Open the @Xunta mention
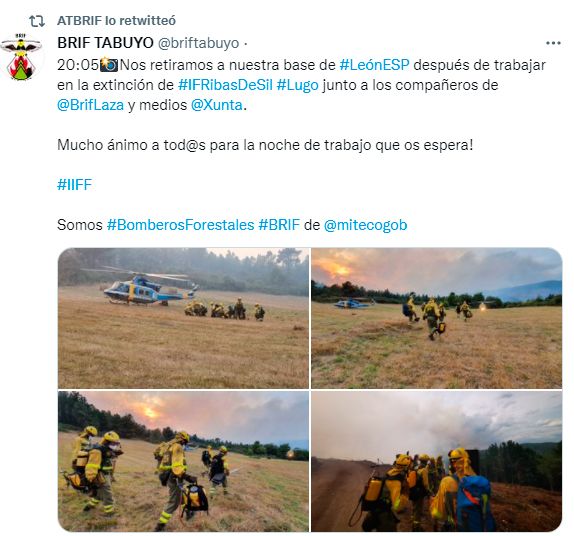The image size is (574, 536). click(217, 105)
